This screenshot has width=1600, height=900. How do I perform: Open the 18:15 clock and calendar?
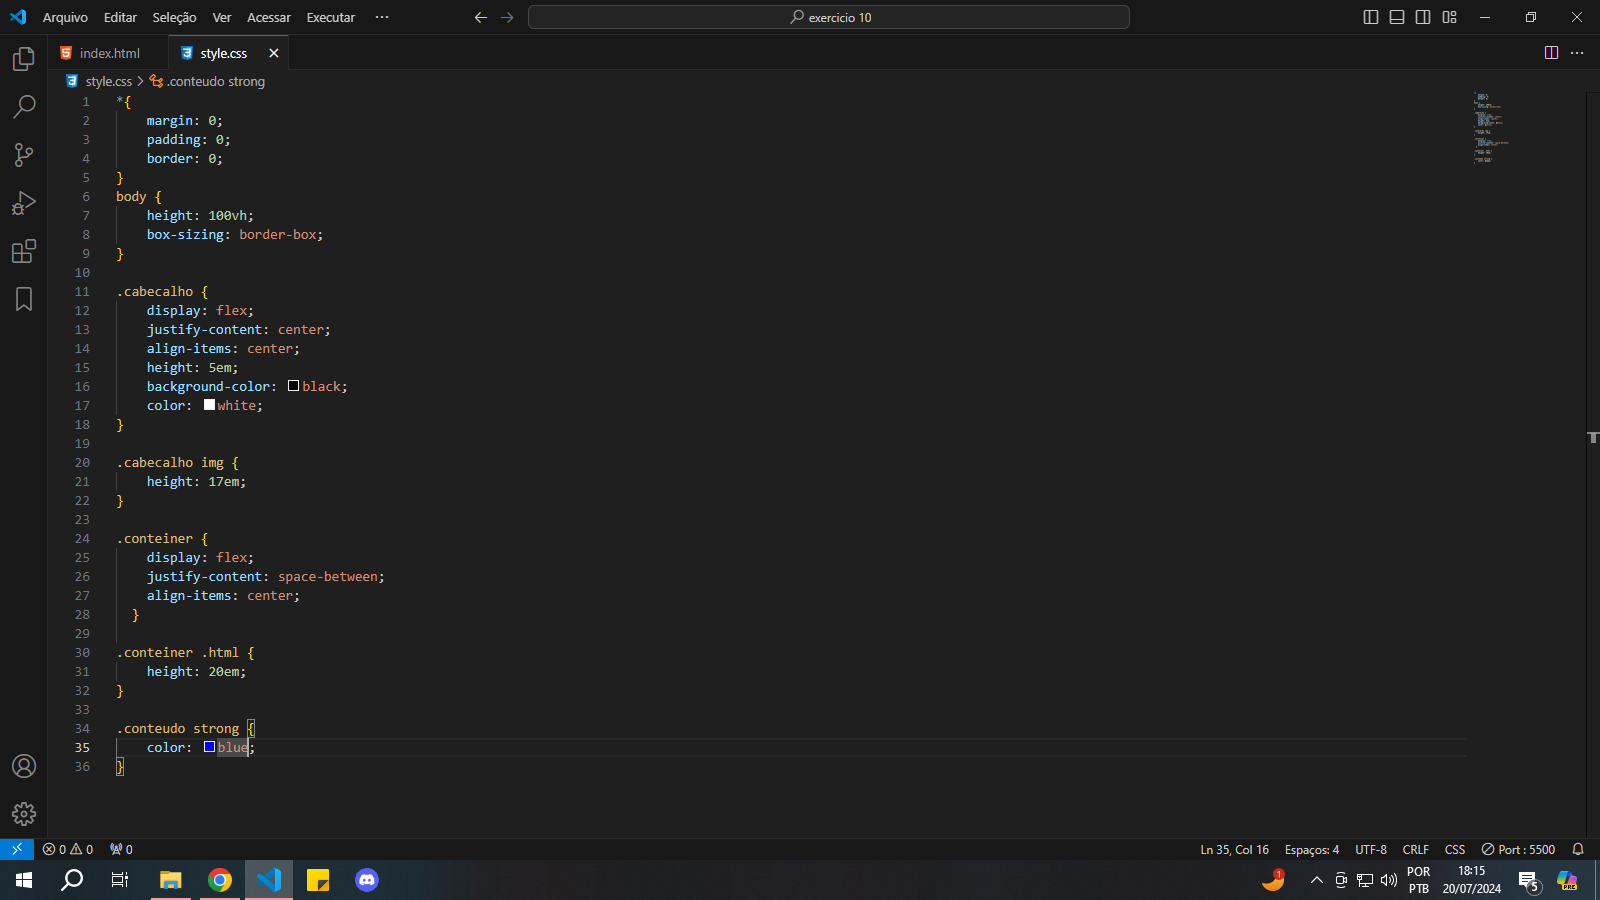pos(1471,880)
